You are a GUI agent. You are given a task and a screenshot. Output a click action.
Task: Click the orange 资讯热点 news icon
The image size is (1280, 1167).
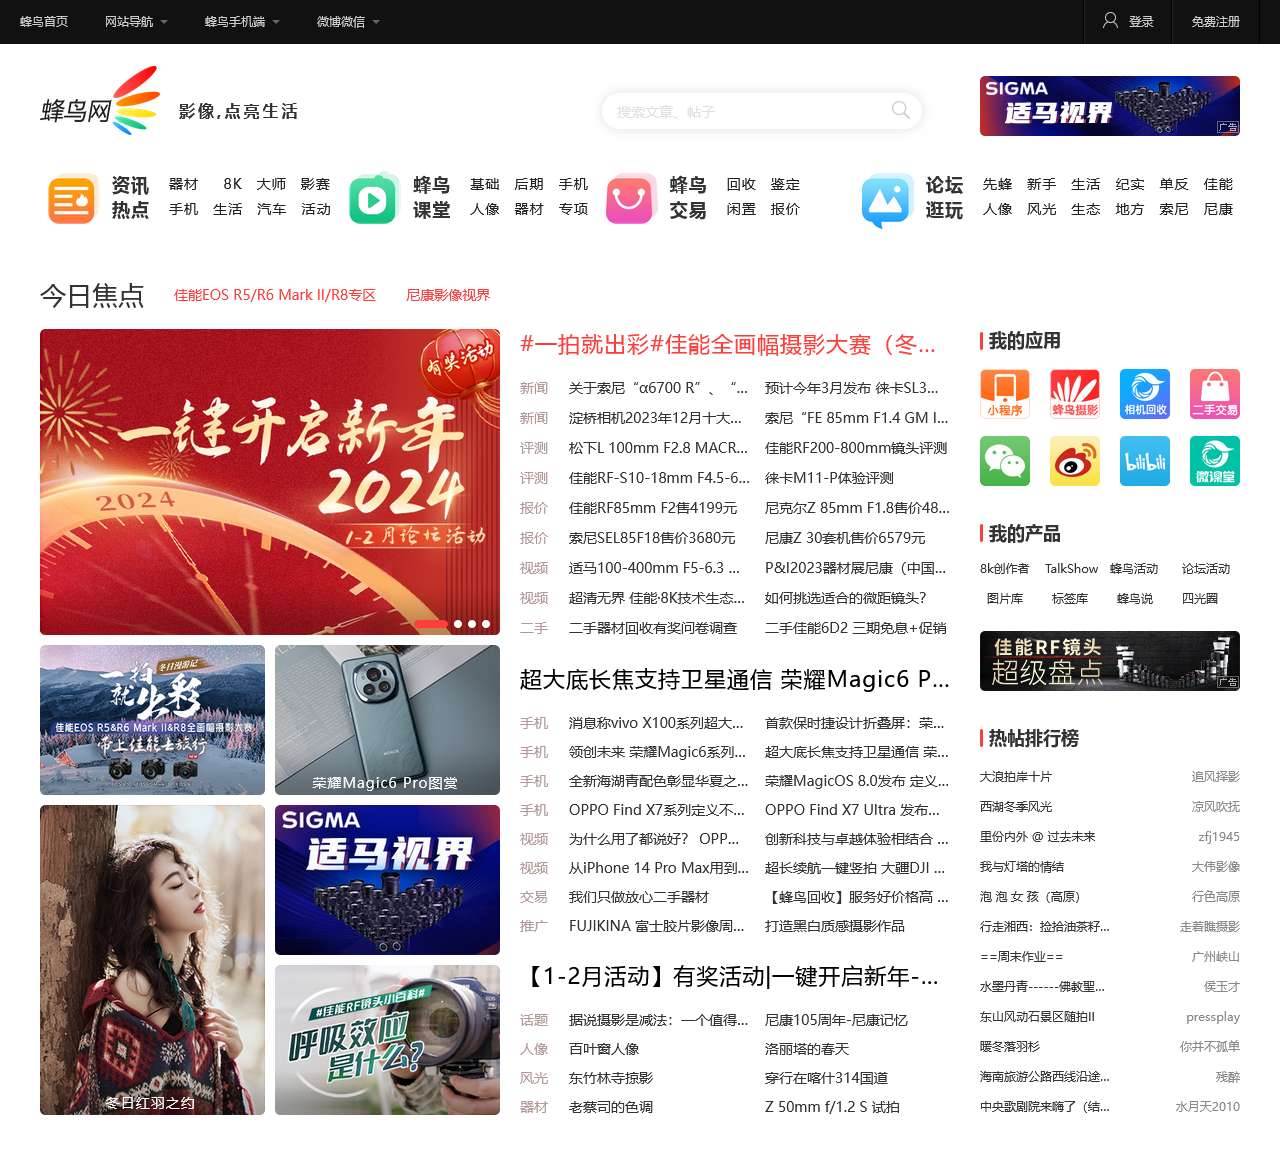click(x=72, y=198)
